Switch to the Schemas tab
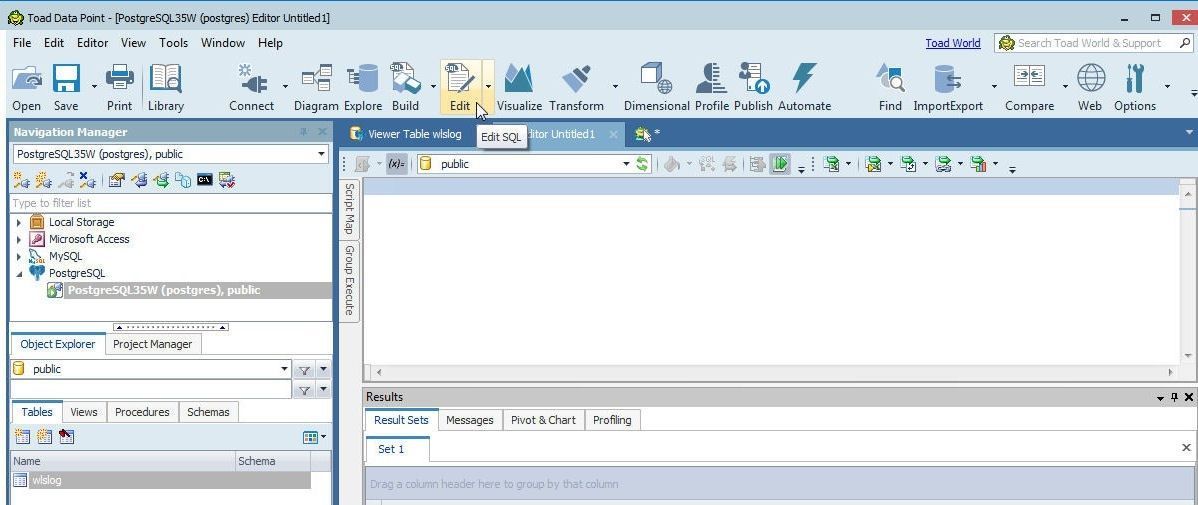 coord(208,412)
